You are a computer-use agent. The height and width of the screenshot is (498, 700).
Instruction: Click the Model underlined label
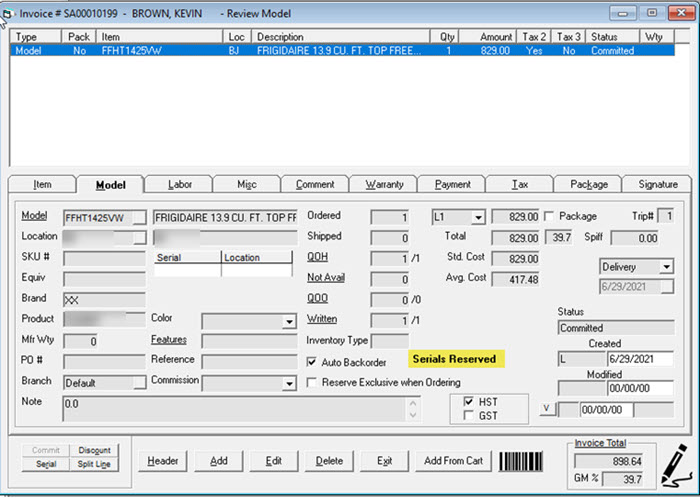click(34, 216)
